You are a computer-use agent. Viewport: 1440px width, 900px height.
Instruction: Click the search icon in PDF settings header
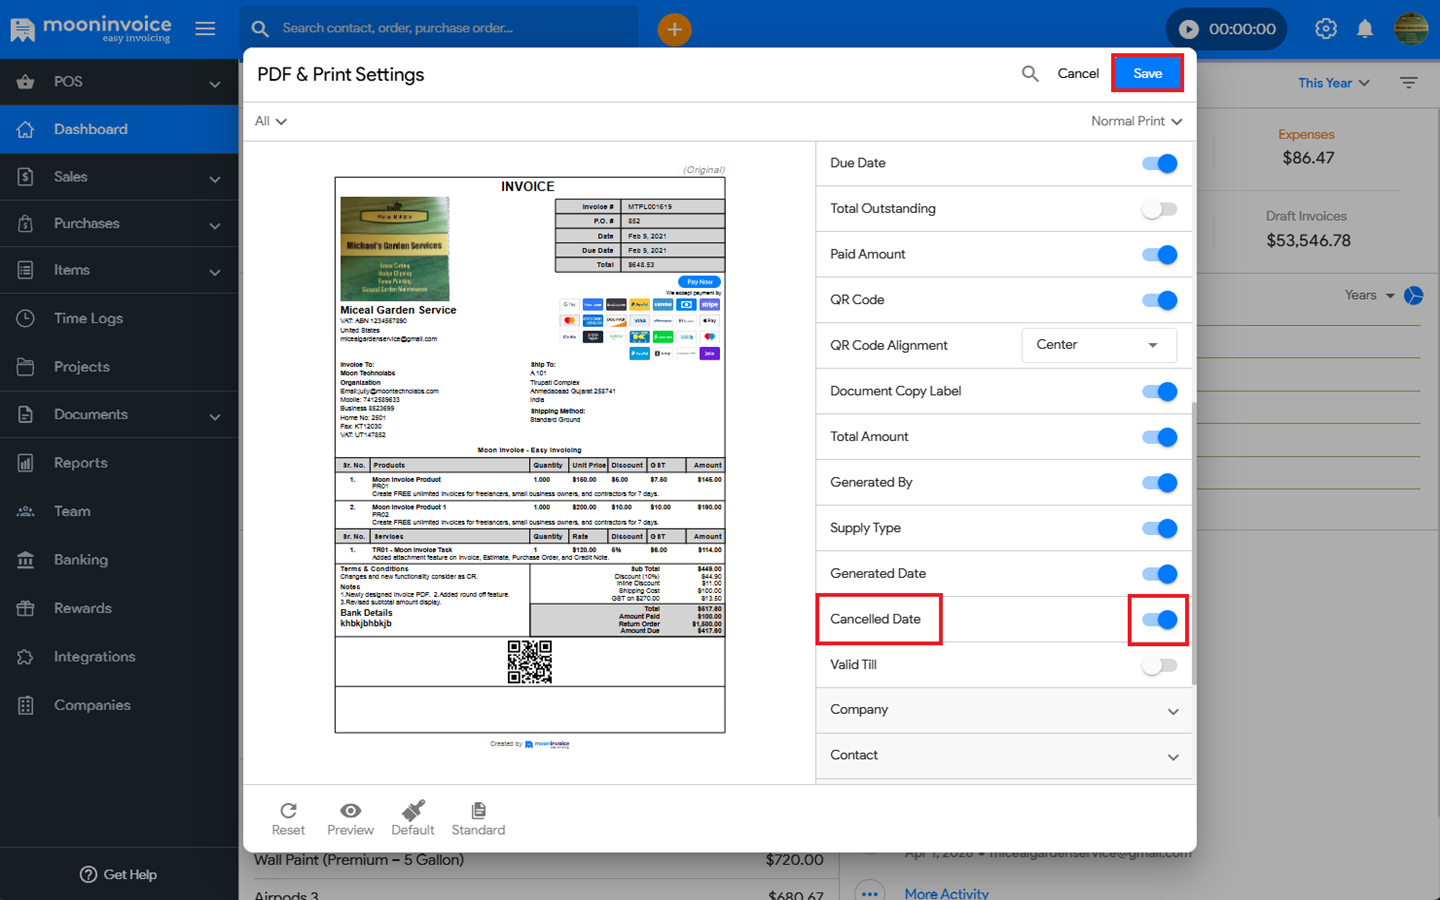click(1030, 74)
